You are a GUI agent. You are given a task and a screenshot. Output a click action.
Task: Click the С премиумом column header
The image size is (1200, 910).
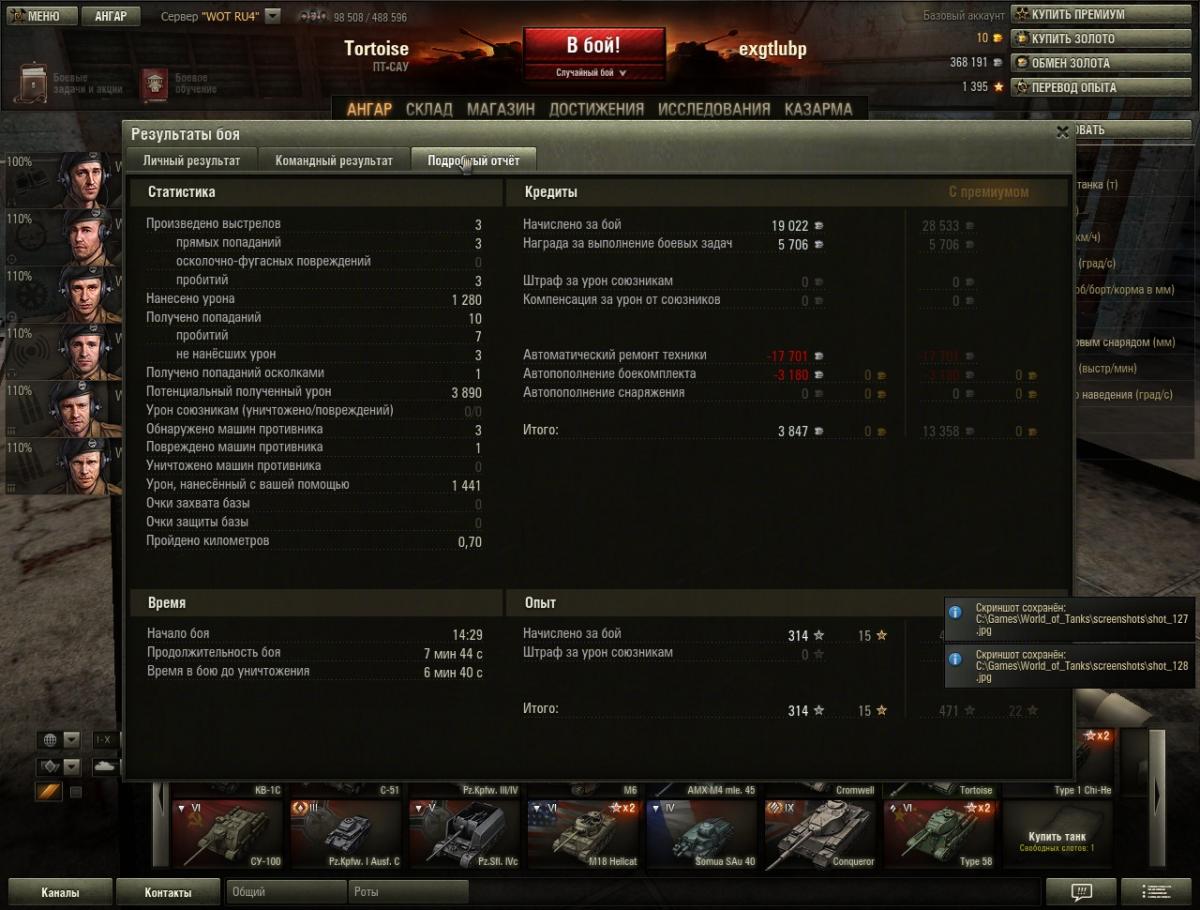(988, 192)
